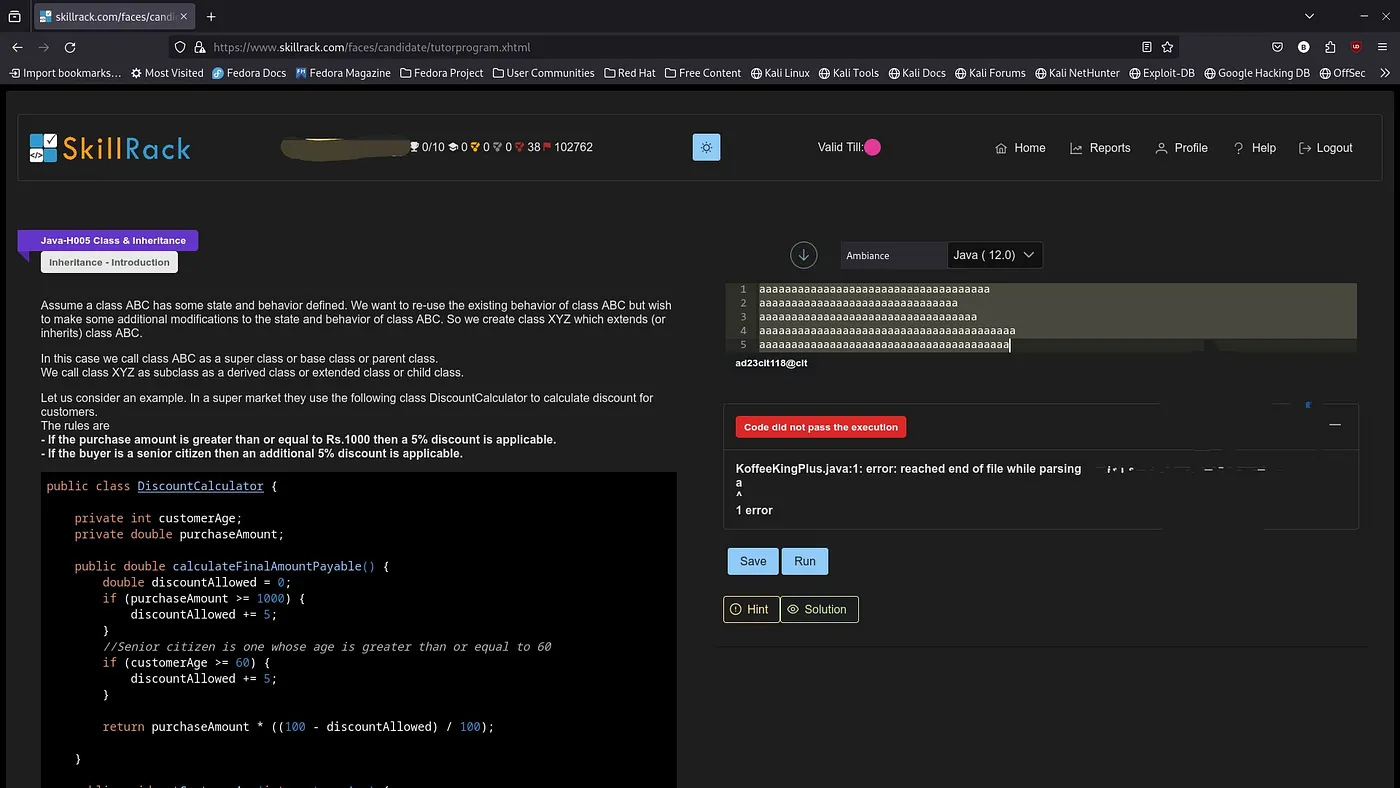The width and height of the screenshot is (1400, 788).
Task: Open the Kali Linux bookmark
Action: pos(780,73)
